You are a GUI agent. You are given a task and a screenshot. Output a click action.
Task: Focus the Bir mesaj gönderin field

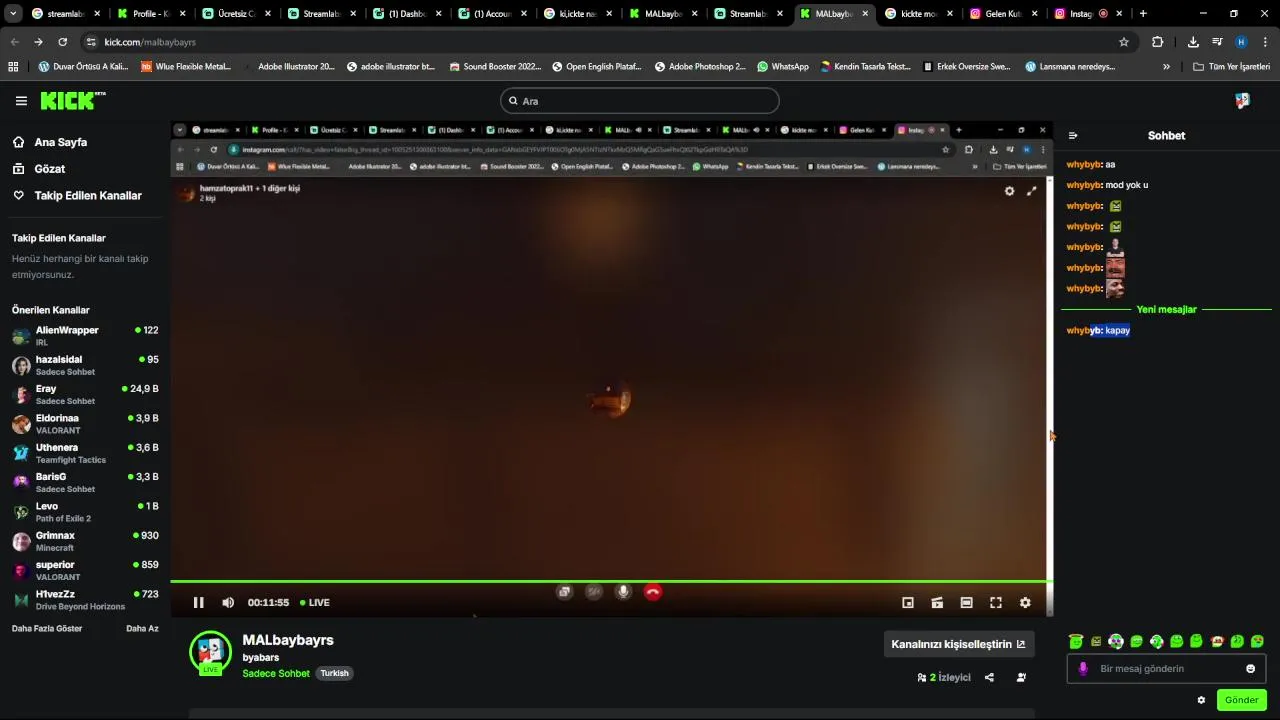(x=1165, y=669)
